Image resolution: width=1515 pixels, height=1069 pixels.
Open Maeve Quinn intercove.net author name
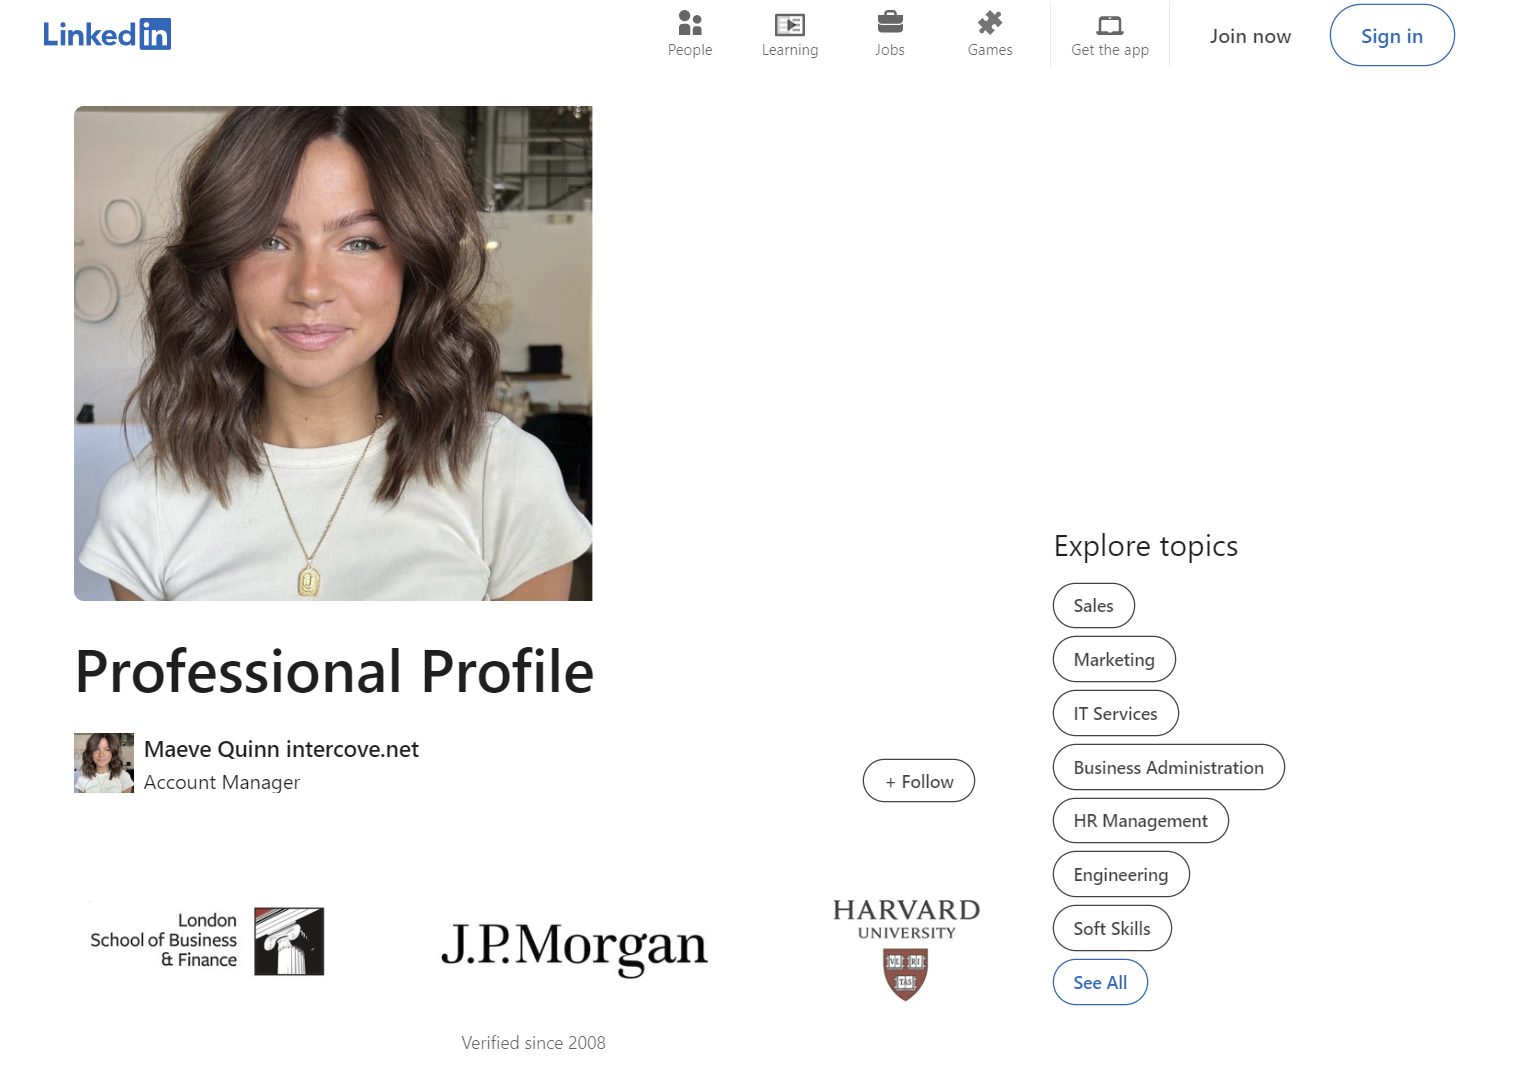(x=281, y=749)
